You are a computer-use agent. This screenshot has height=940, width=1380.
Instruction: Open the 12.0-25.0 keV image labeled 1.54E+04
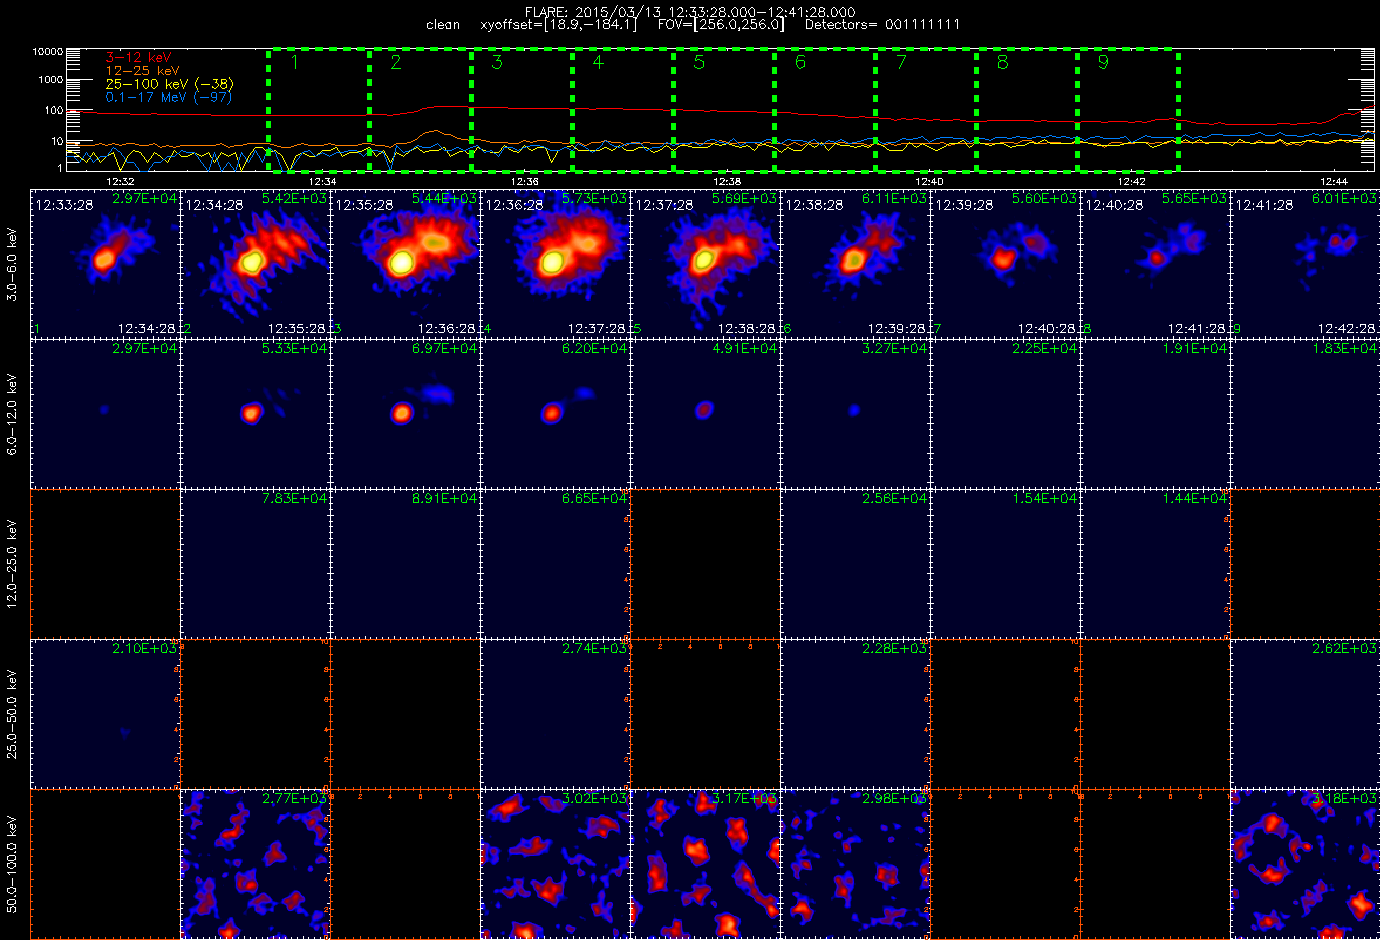point(1006,563)
